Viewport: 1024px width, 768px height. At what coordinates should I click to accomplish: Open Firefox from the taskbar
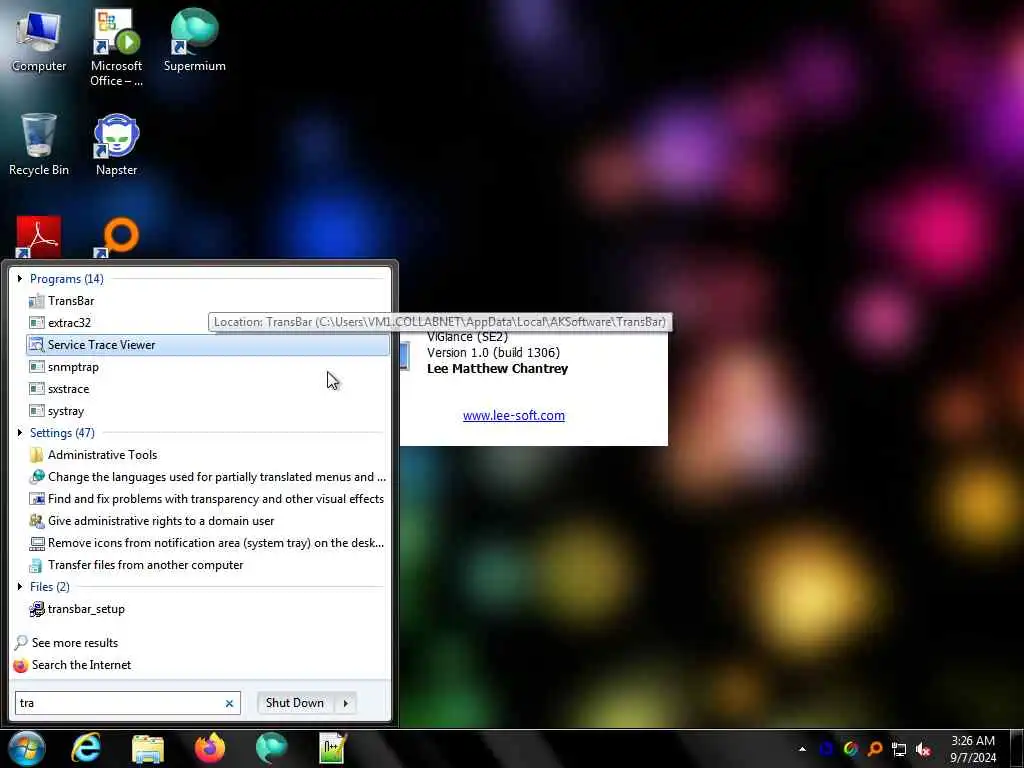point(210,748)
